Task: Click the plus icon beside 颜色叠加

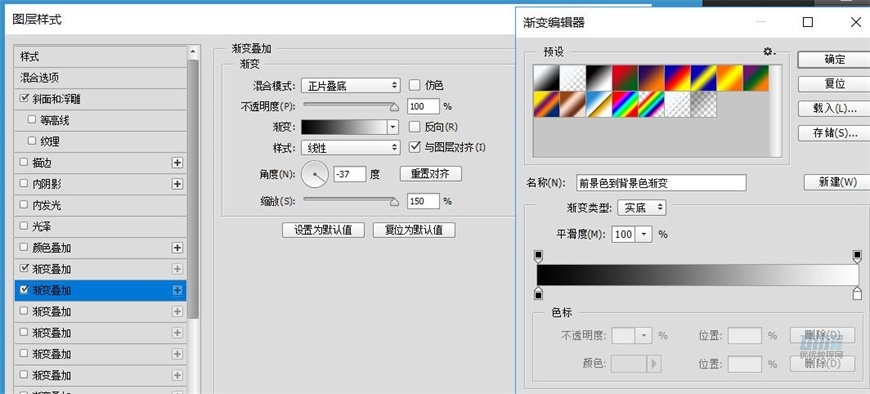Action: point(177,247)
